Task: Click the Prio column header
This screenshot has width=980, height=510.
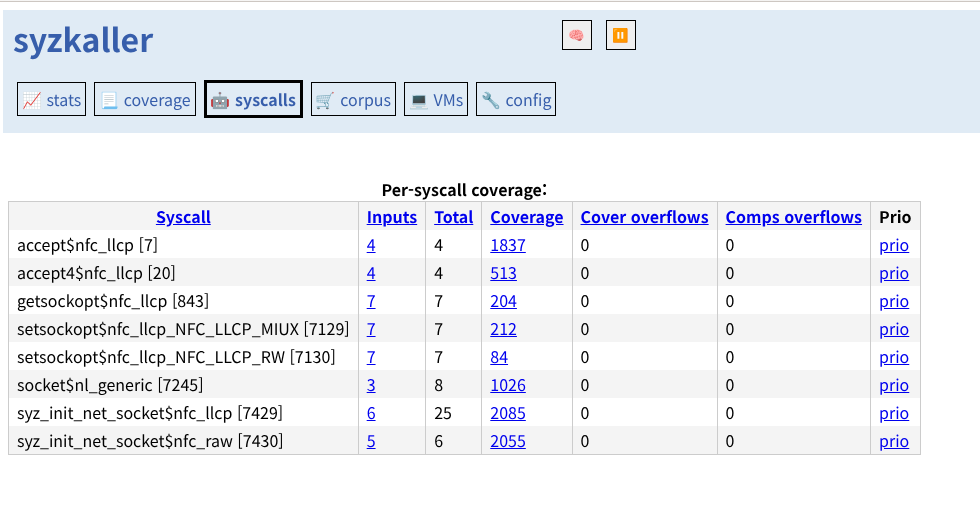Action: [x=895, y=217]
